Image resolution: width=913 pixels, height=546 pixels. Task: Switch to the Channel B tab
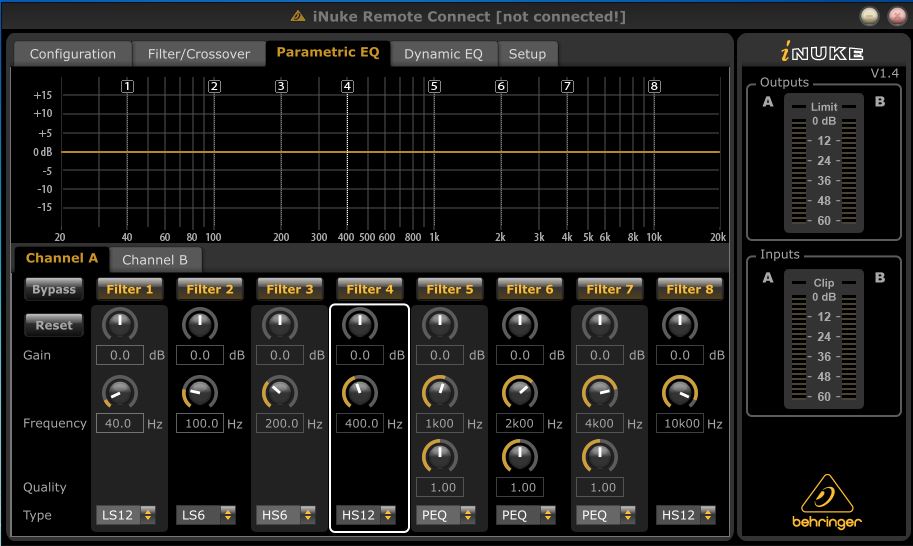pos(155,260)
